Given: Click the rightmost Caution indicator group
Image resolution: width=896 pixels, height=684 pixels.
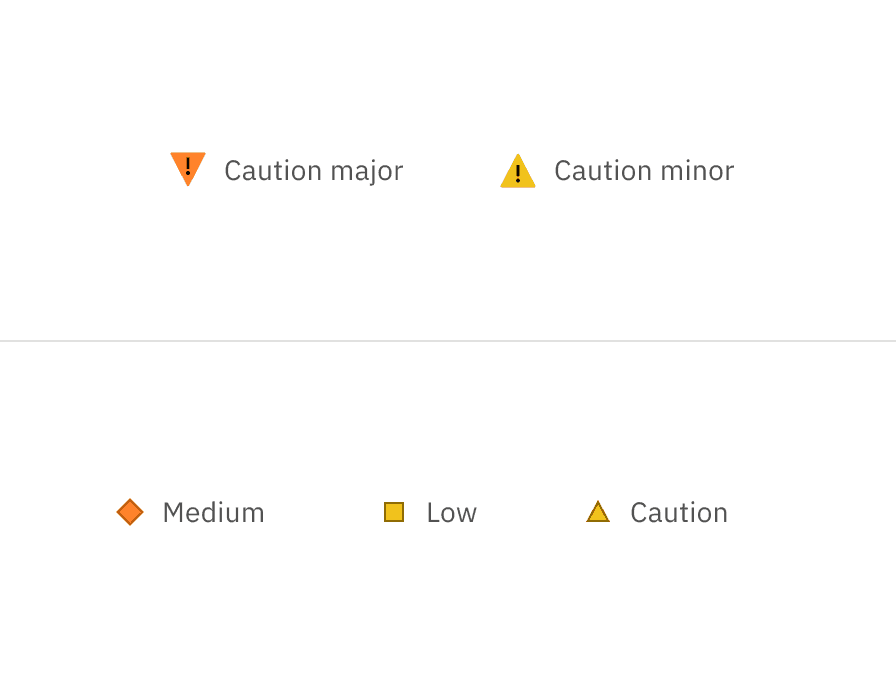Looking at the screenshot, I should pos(655,512).
